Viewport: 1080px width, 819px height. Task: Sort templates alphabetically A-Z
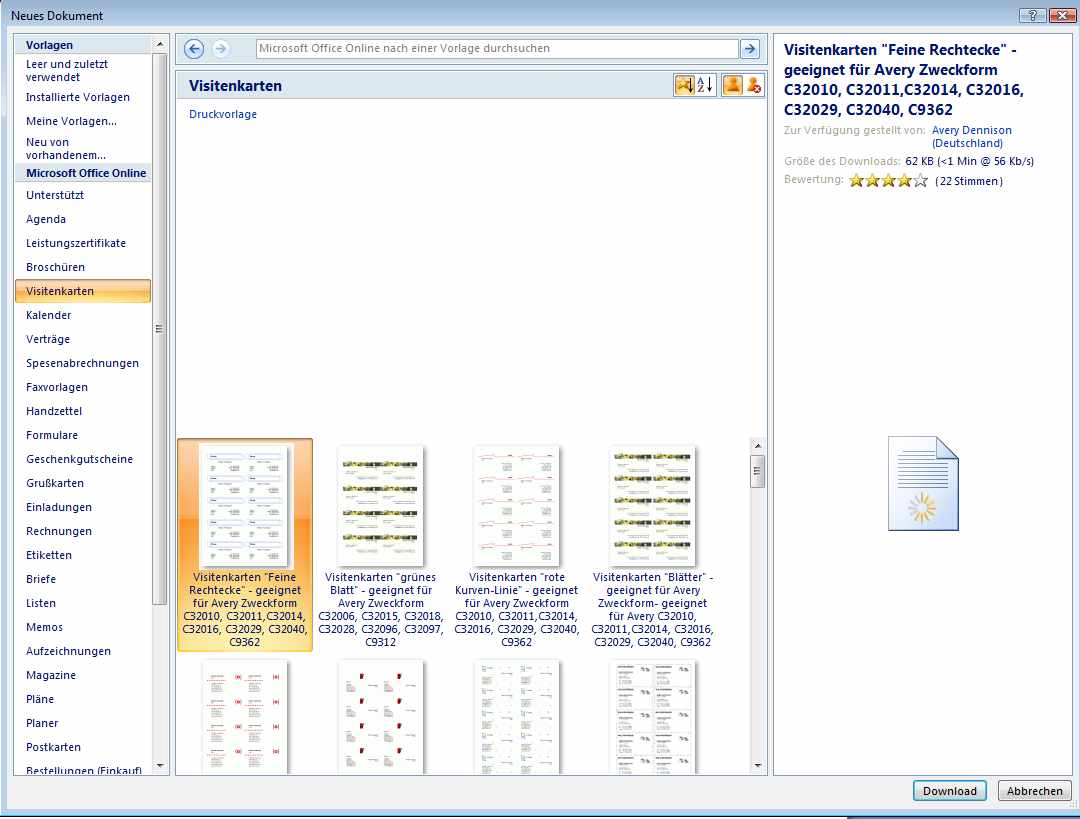705,85
